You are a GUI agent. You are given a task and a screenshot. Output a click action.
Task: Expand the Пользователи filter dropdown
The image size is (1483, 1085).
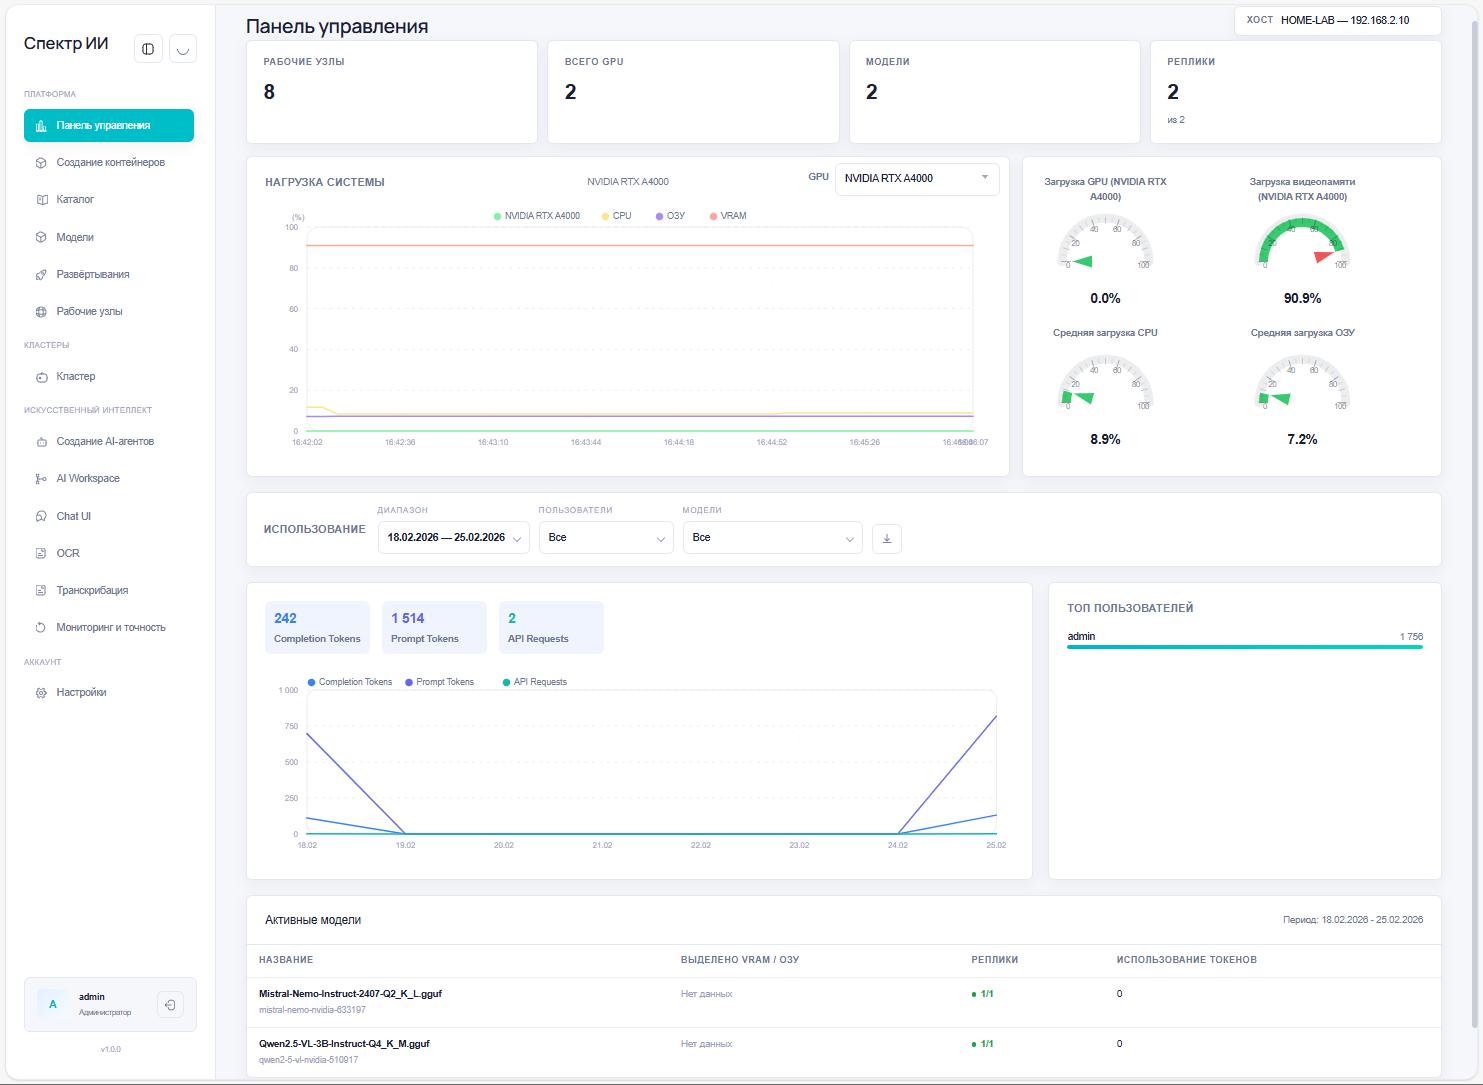point(606,538)
